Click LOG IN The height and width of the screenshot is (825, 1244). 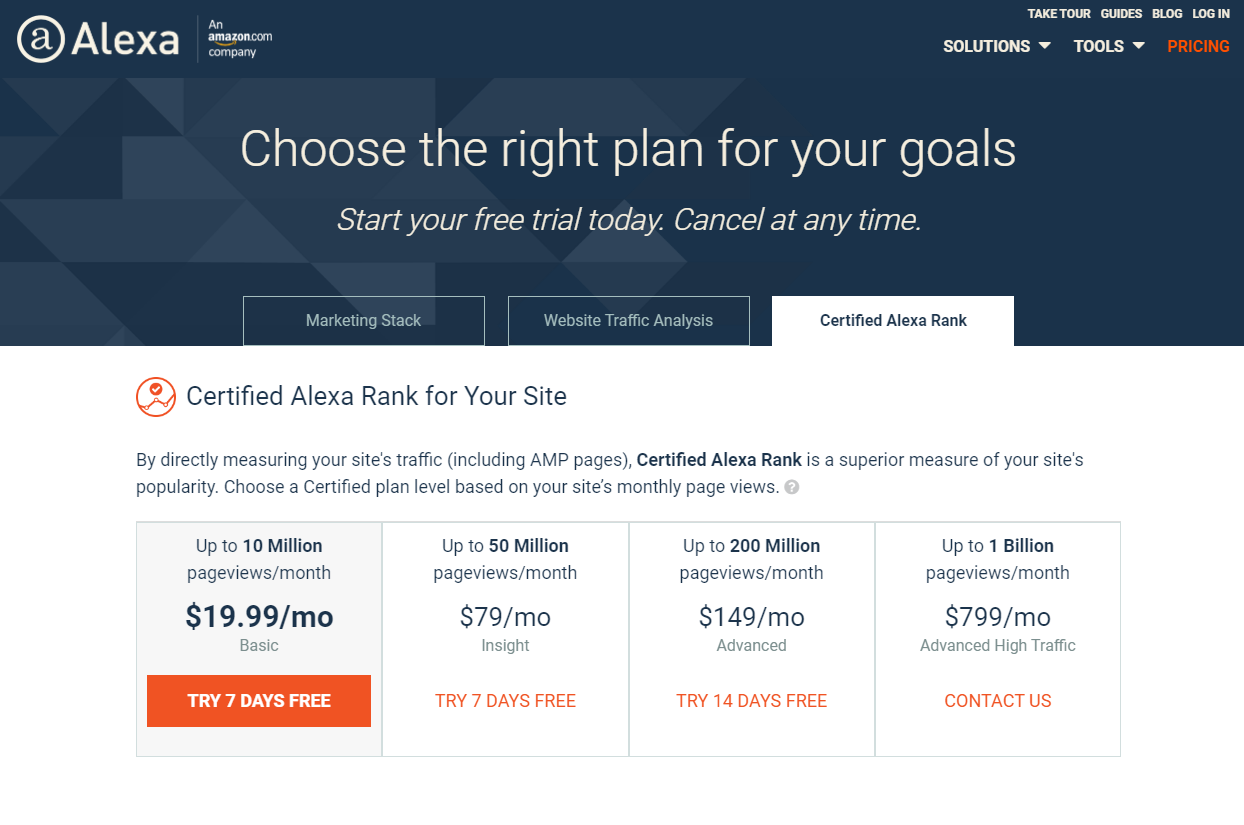pyautogui.click(x=1210, y=13)
